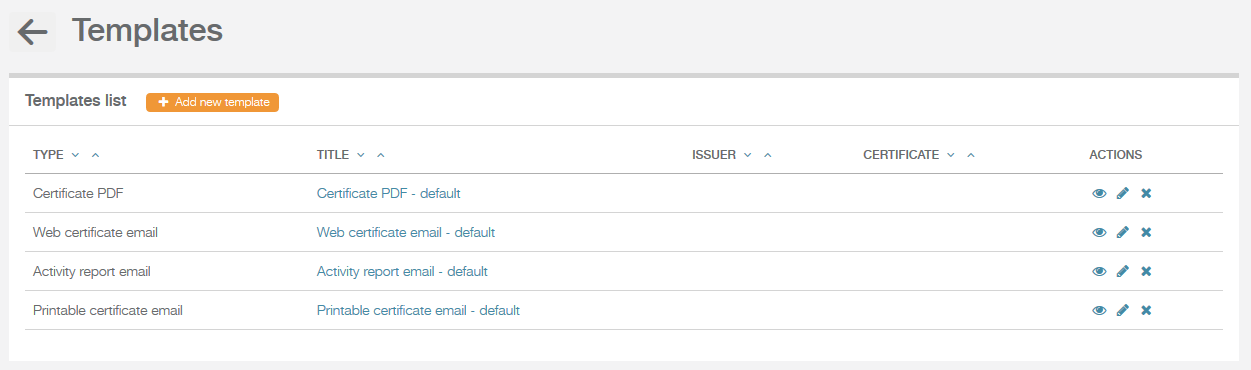The width and height of the screenshot is (1251, 370).
Task: Sort the Type column descending
Action: click(x=75, y=155)
